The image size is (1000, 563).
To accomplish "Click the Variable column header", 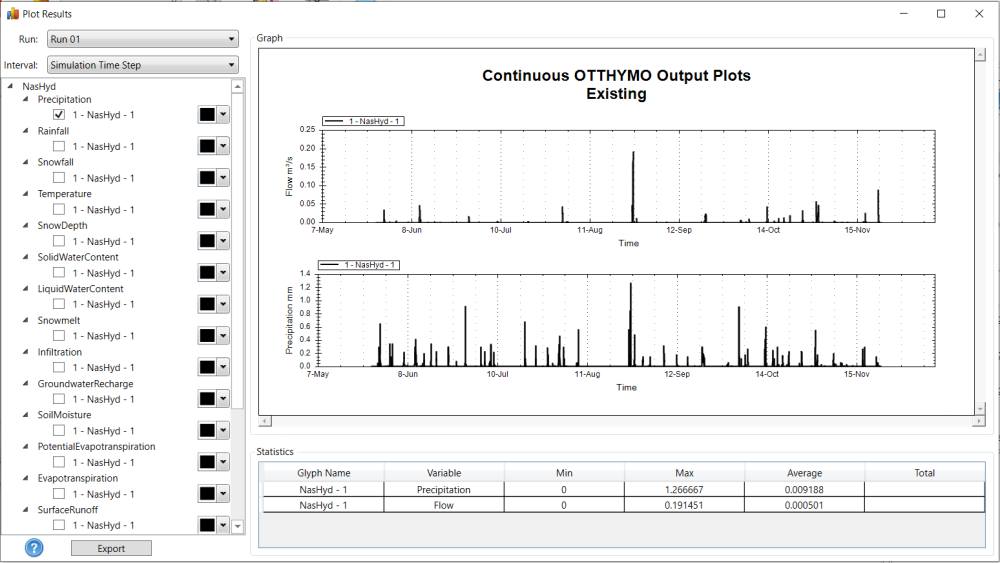I will coord(444,472).
